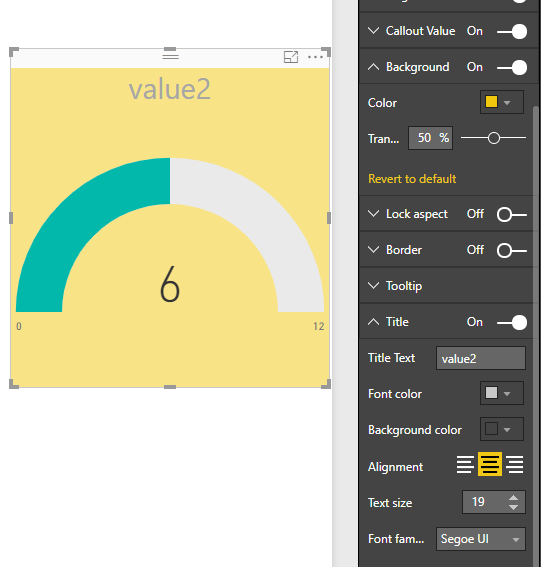Collapse the Title section
This screenshot has height=567, width=541.
pos(373,322)
